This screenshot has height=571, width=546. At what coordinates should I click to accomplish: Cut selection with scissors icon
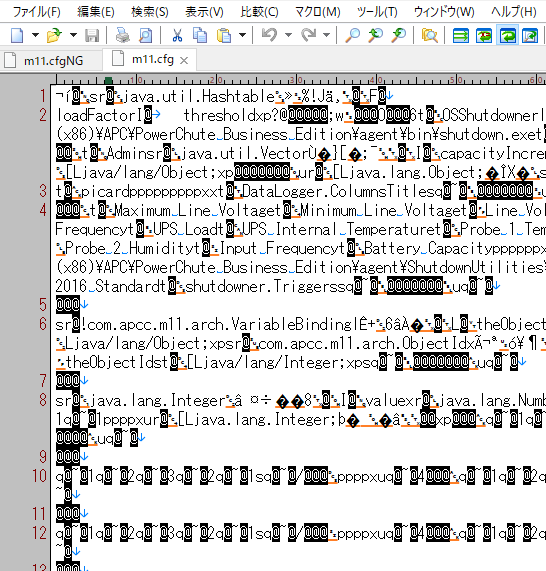(177, 35)
